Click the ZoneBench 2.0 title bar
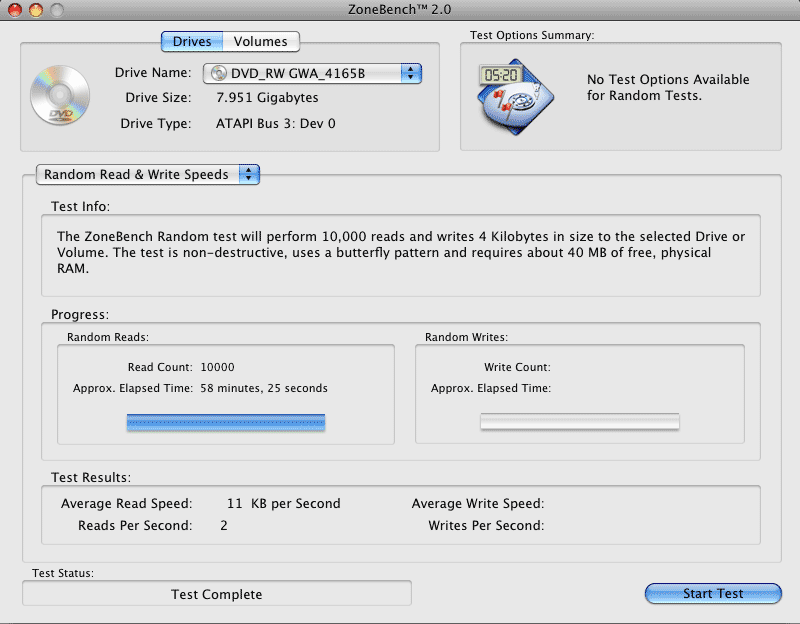 point(400,11)
